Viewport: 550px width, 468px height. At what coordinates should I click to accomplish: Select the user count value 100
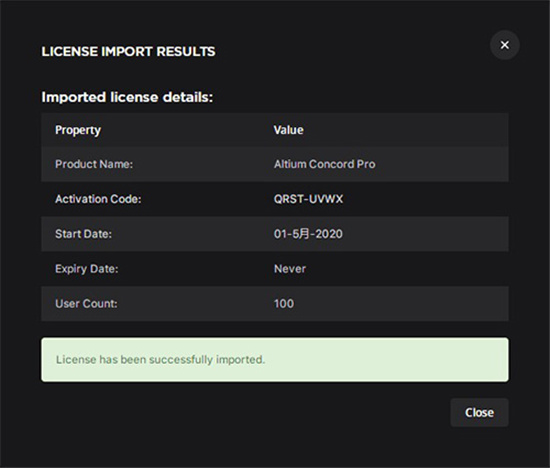pyautogui.click(x=284, y=304)
